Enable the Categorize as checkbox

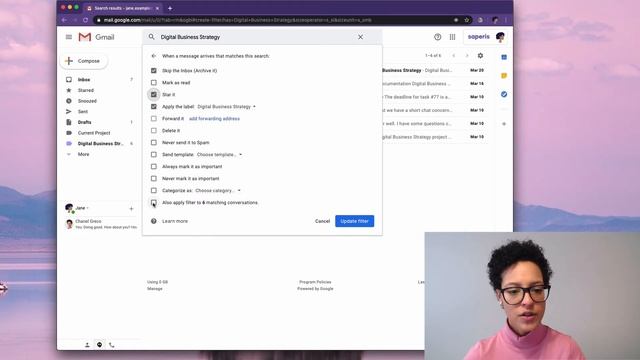tap(153, 190)
